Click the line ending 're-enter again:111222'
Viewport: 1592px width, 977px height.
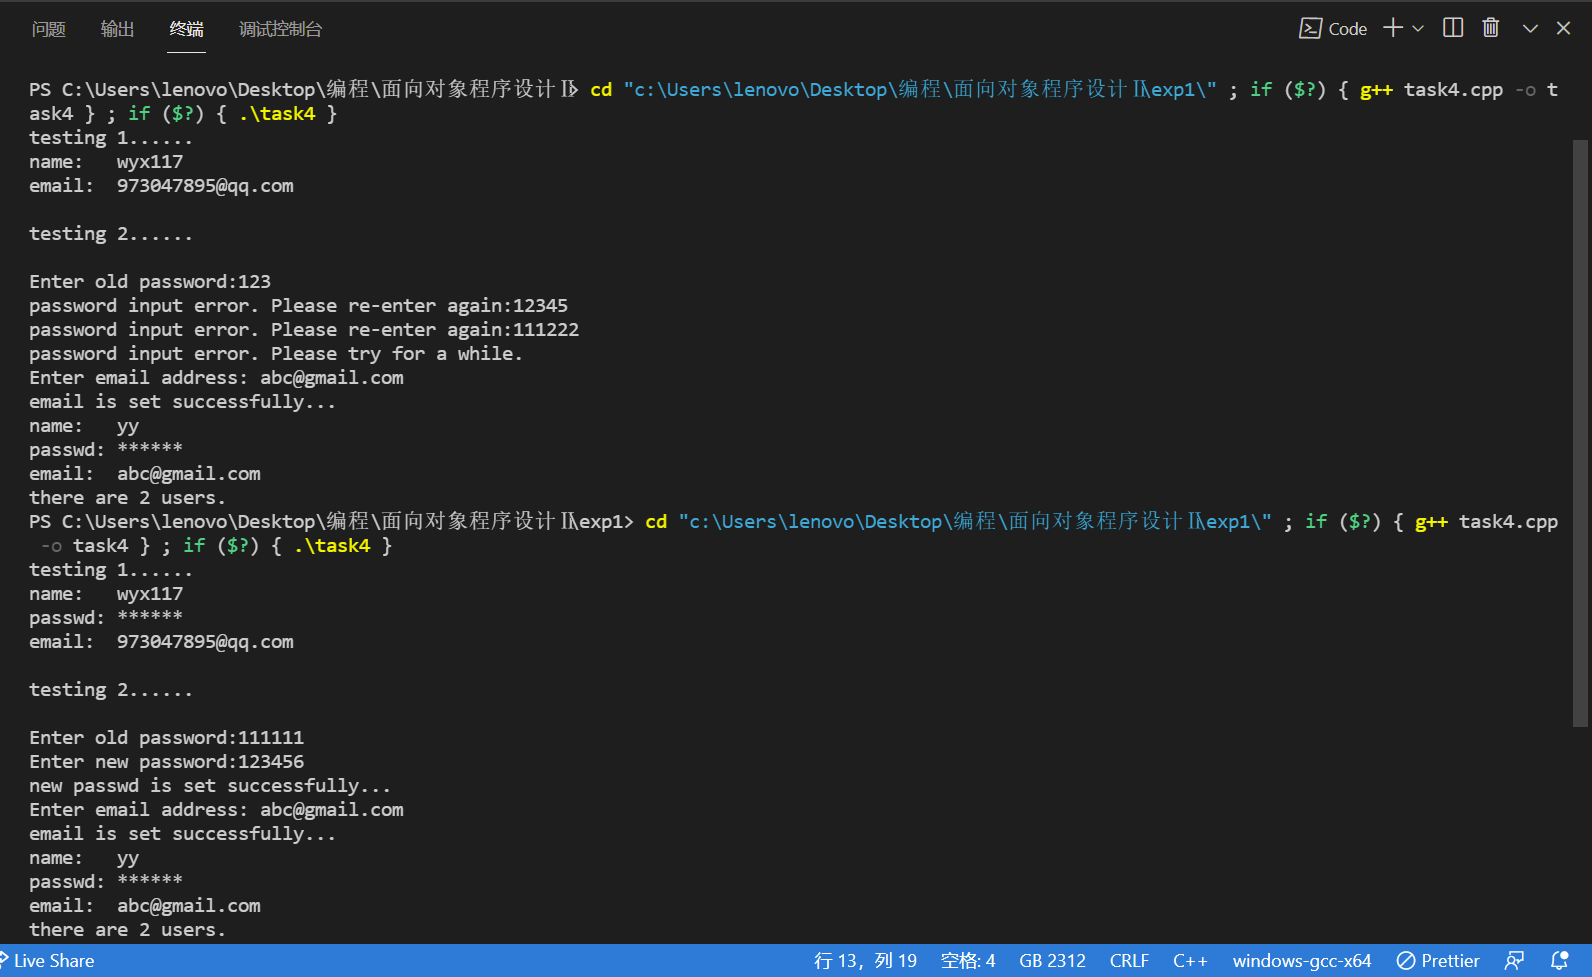[304, 330]
